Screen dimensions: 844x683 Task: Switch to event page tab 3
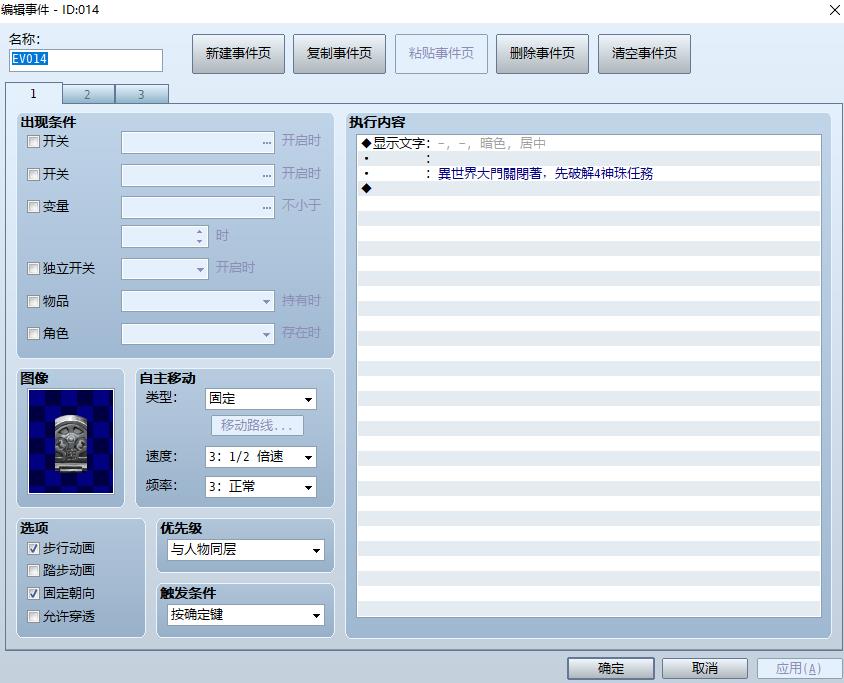tap(142, 95)
